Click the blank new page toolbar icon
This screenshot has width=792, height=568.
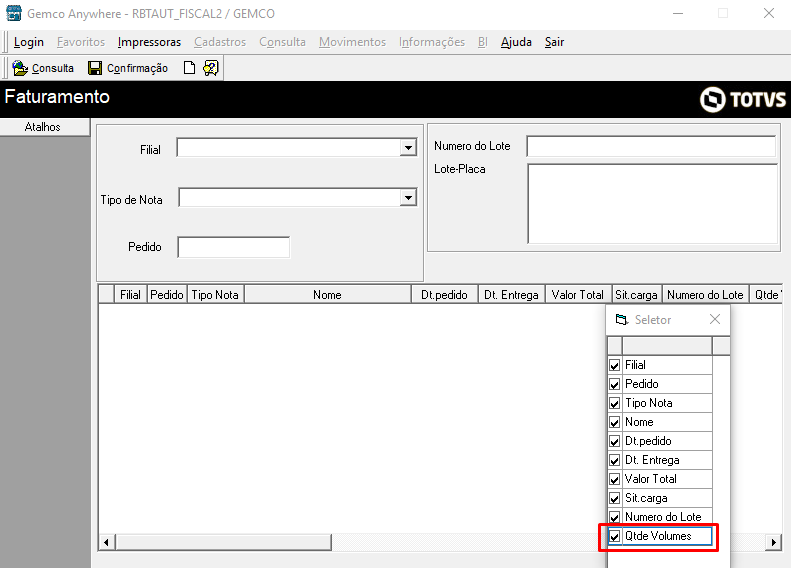point(189,68)
